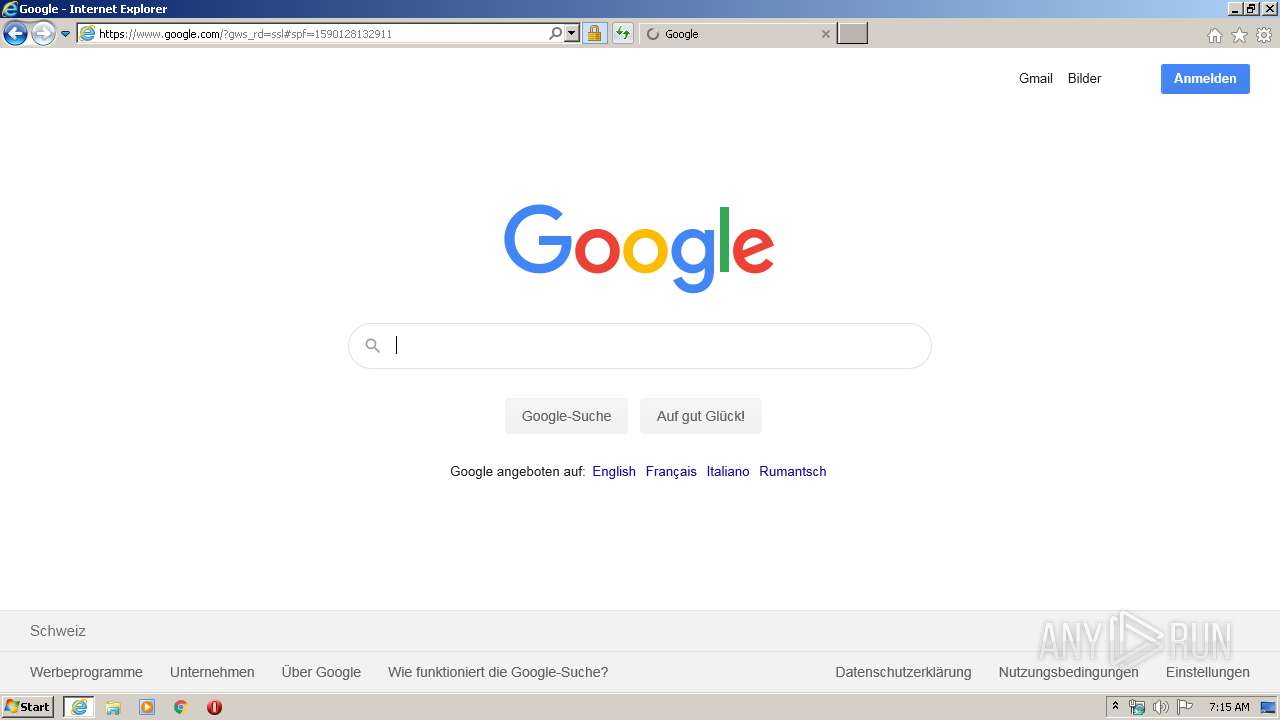Click the Google logo
Screen dimensions: 1280x720
tap(639, 249)
